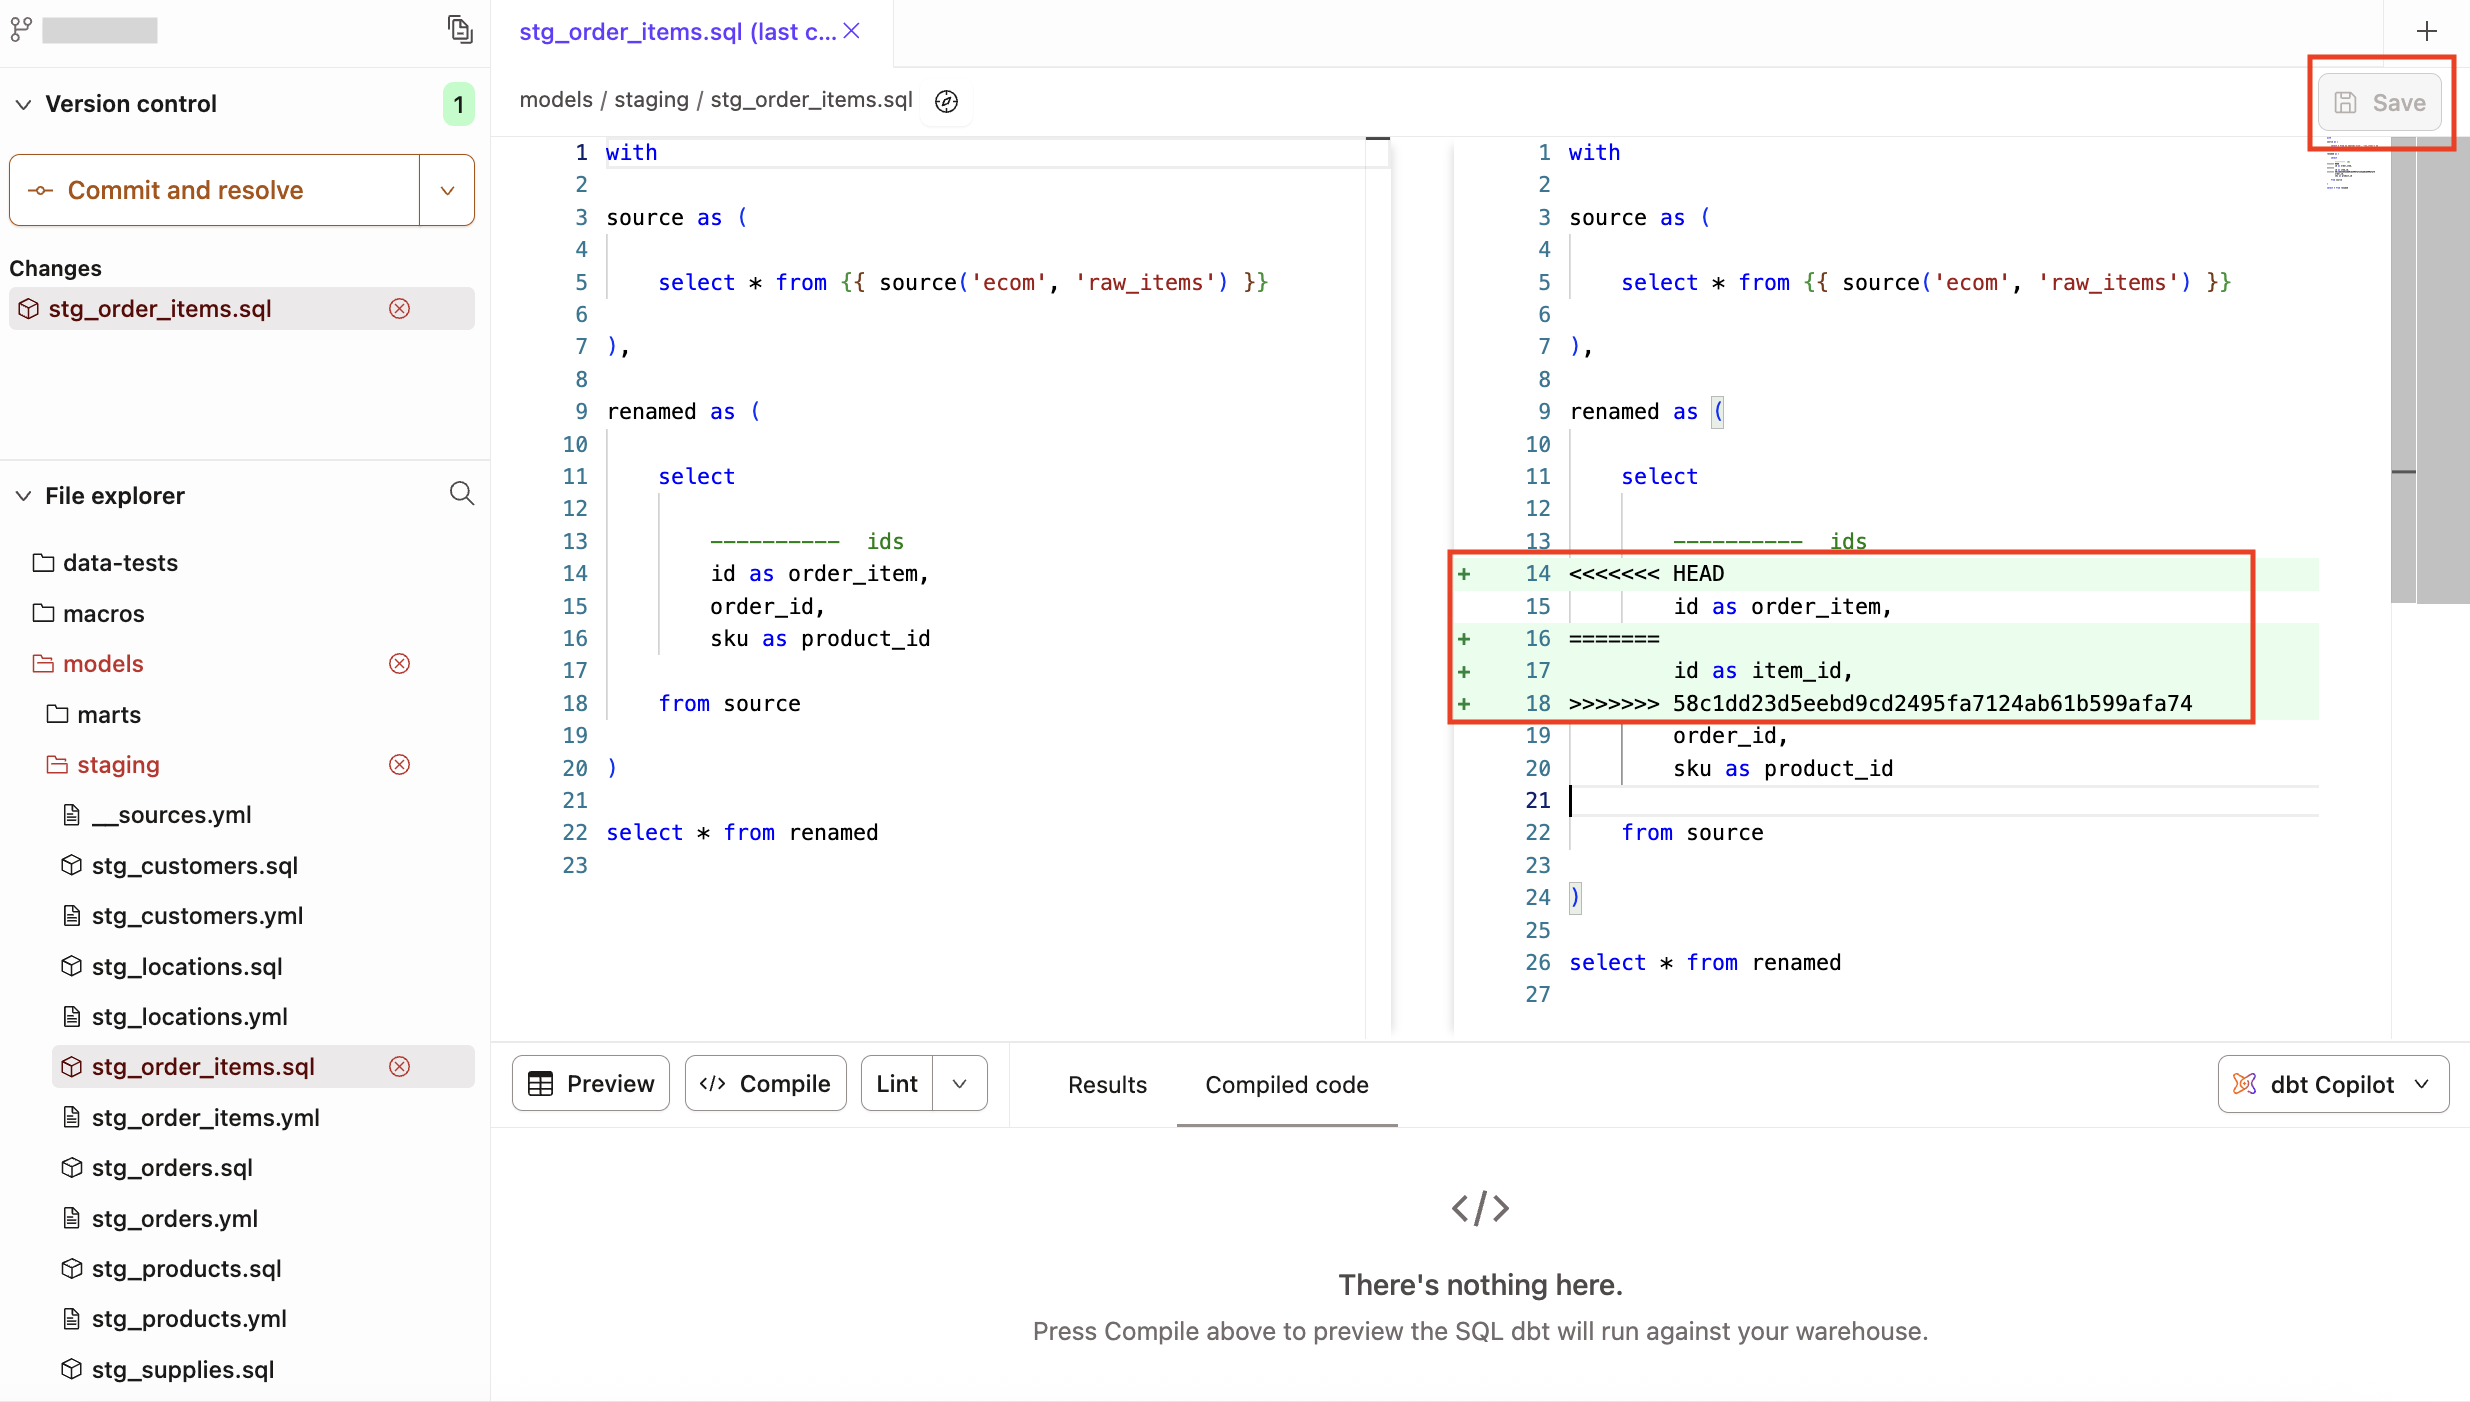
Task: Collapse the Version control section
Action: (22, 103)
